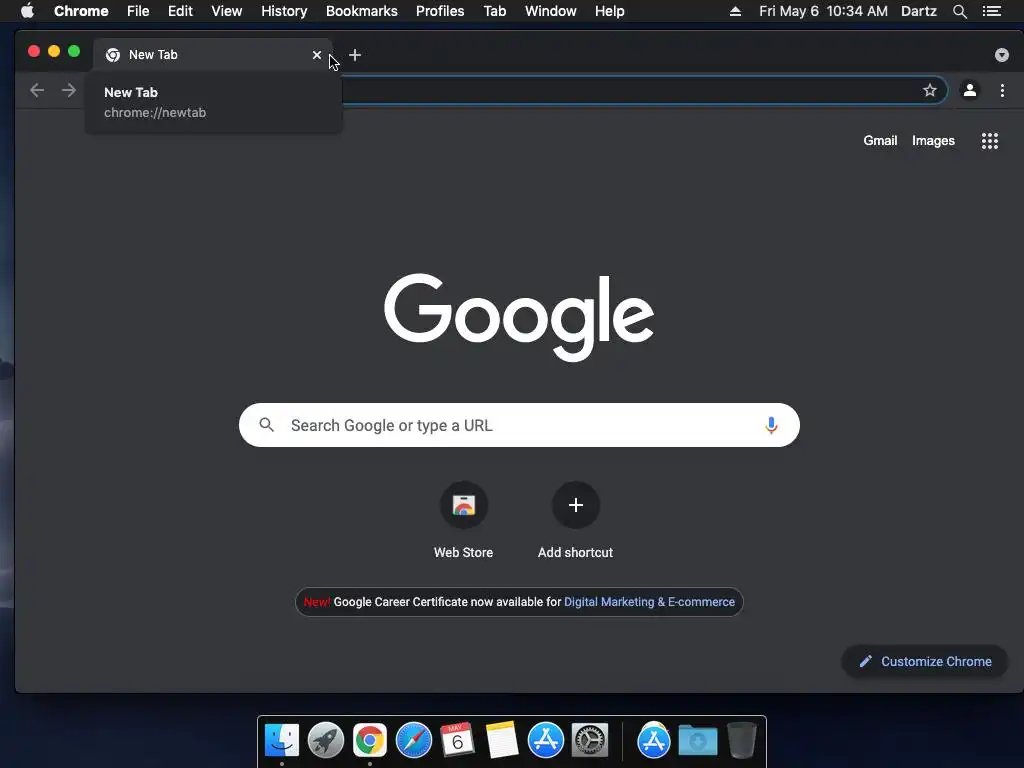Open the Bookmarks menu
Viewport: 1024px width, 768px height.
click(361, 11)
